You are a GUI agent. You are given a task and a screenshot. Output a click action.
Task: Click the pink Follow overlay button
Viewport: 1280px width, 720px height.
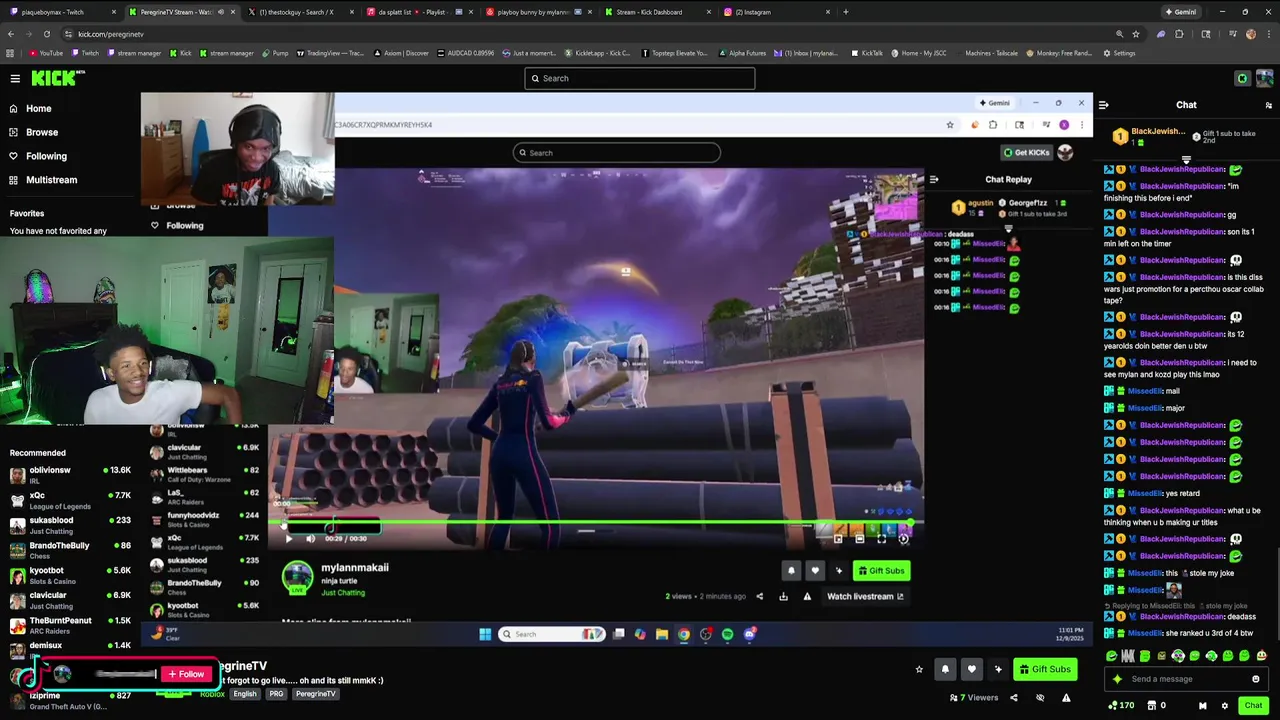tap(185, 674)
